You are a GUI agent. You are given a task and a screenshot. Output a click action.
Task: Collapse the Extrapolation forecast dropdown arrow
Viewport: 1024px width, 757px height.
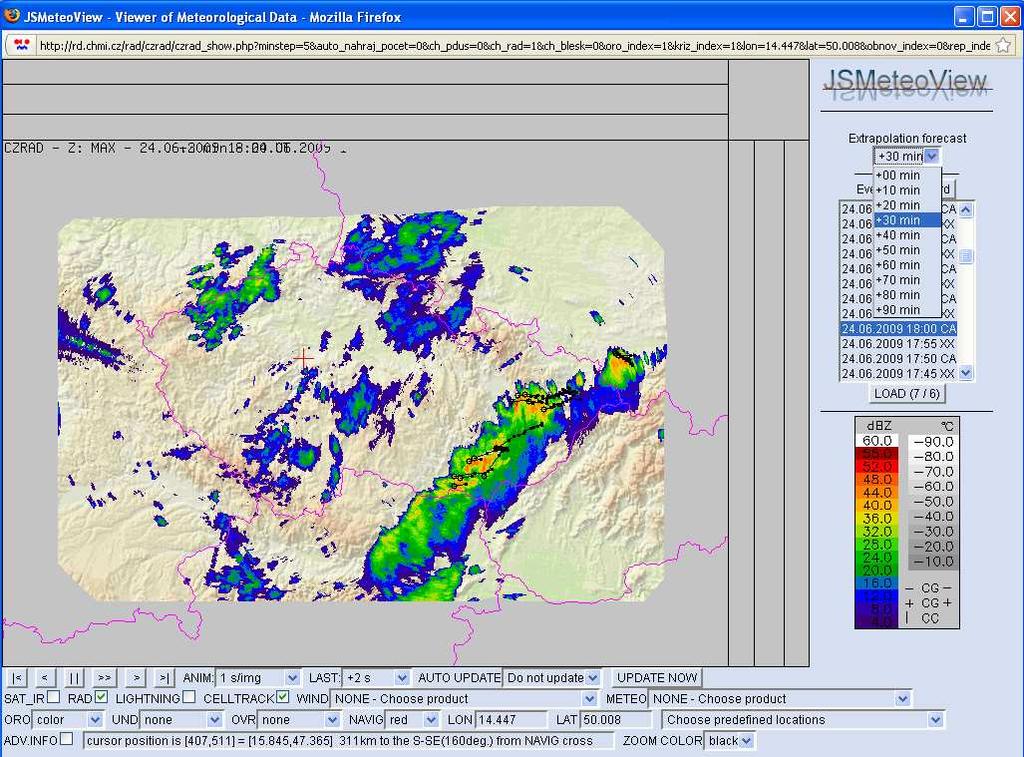point(932,156)
